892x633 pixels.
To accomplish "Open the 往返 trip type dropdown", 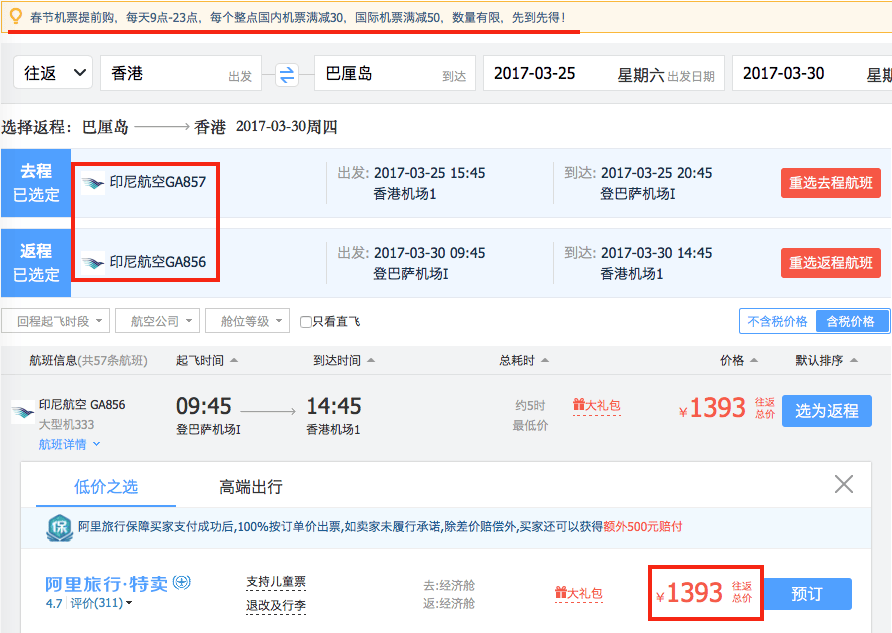I will click(x=53, y=73).
